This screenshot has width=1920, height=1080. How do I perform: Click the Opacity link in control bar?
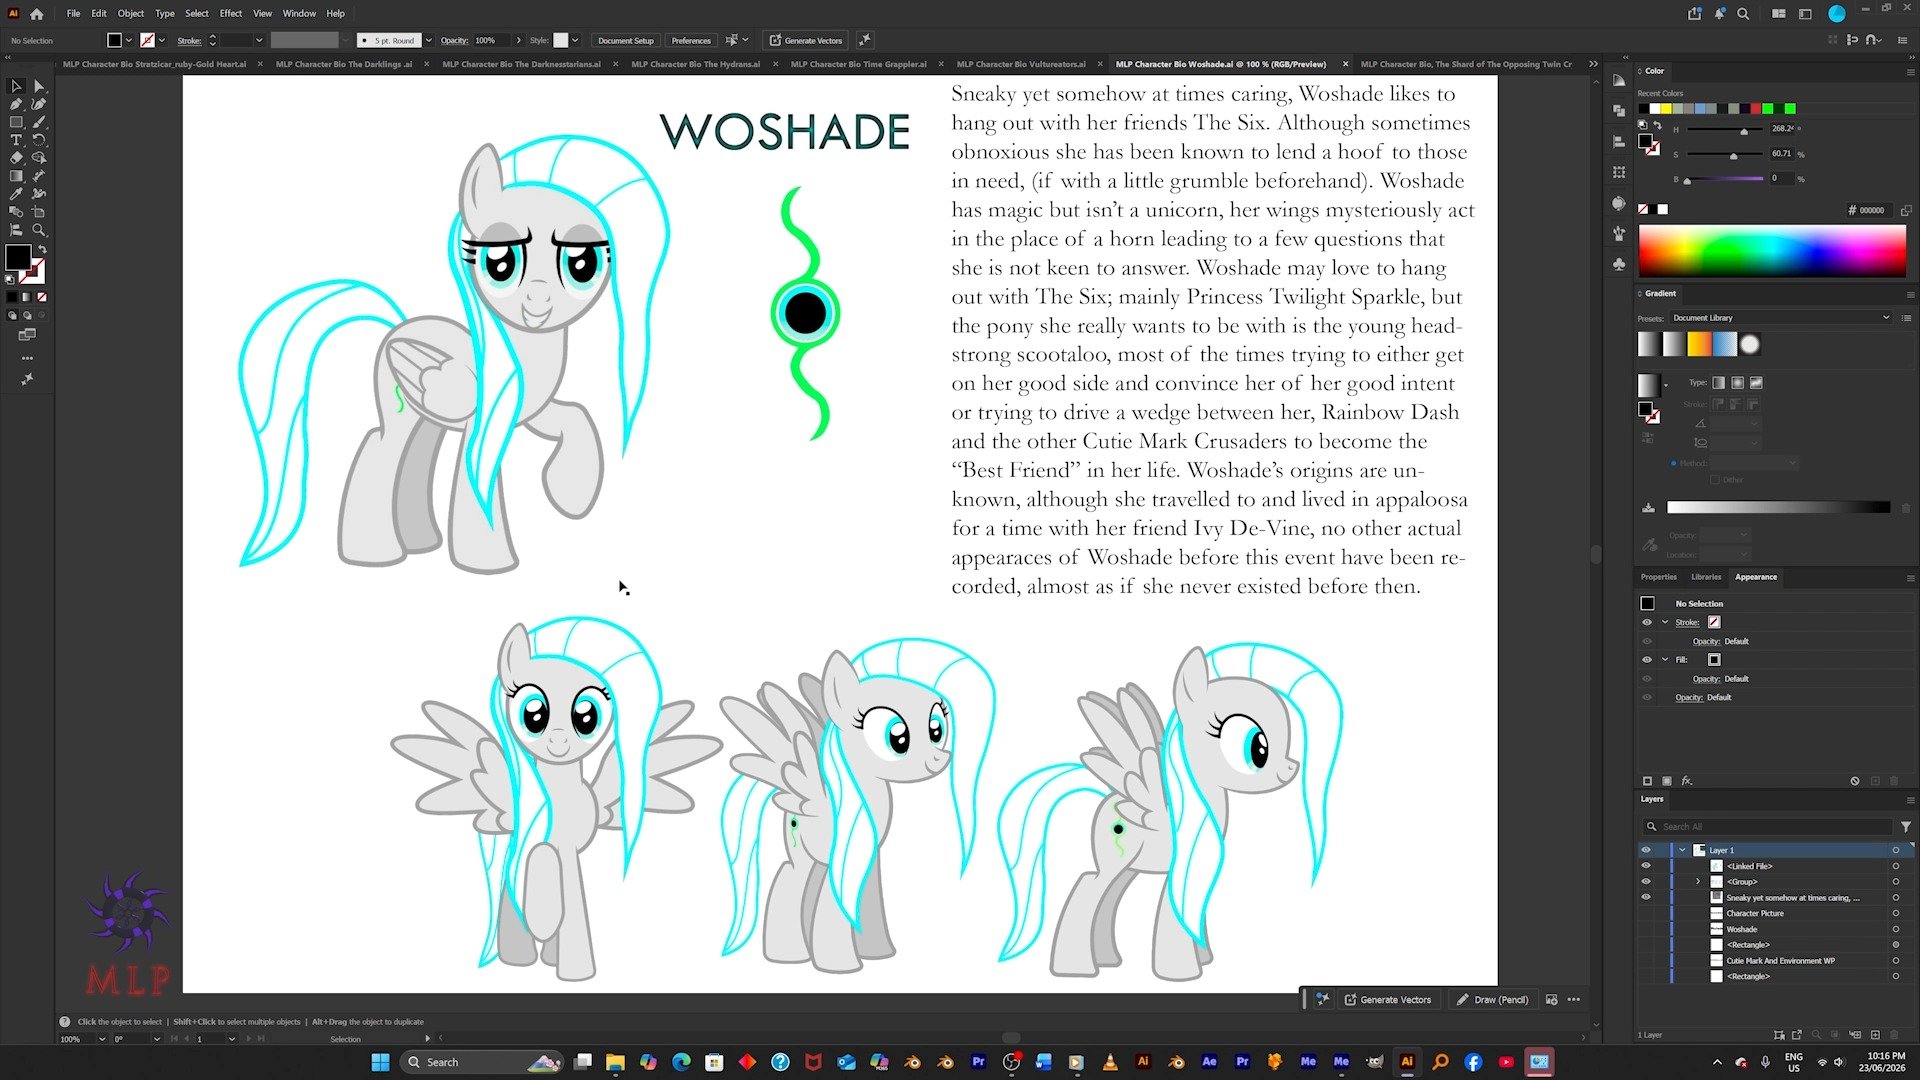pos(454,41)
